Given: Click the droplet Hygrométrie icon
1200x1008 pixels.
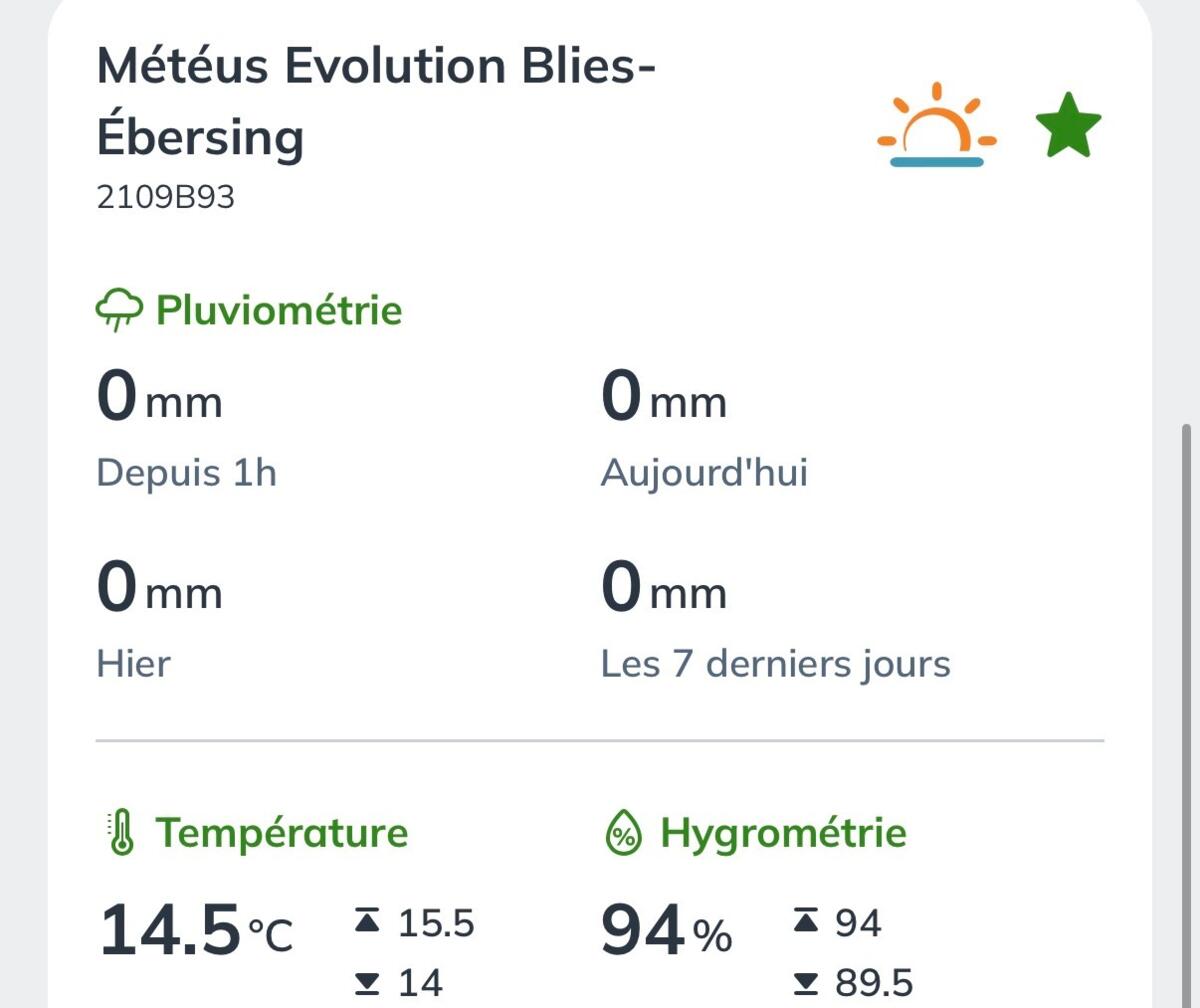Looking at the screenshot, I should [x=624, y=834].
